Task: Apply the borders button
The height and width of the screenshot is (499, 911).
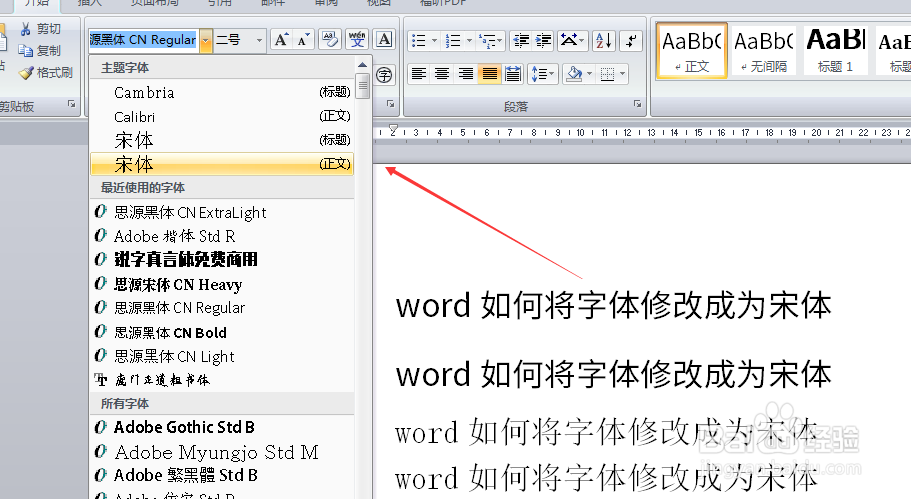Action: tap(608, 74)
